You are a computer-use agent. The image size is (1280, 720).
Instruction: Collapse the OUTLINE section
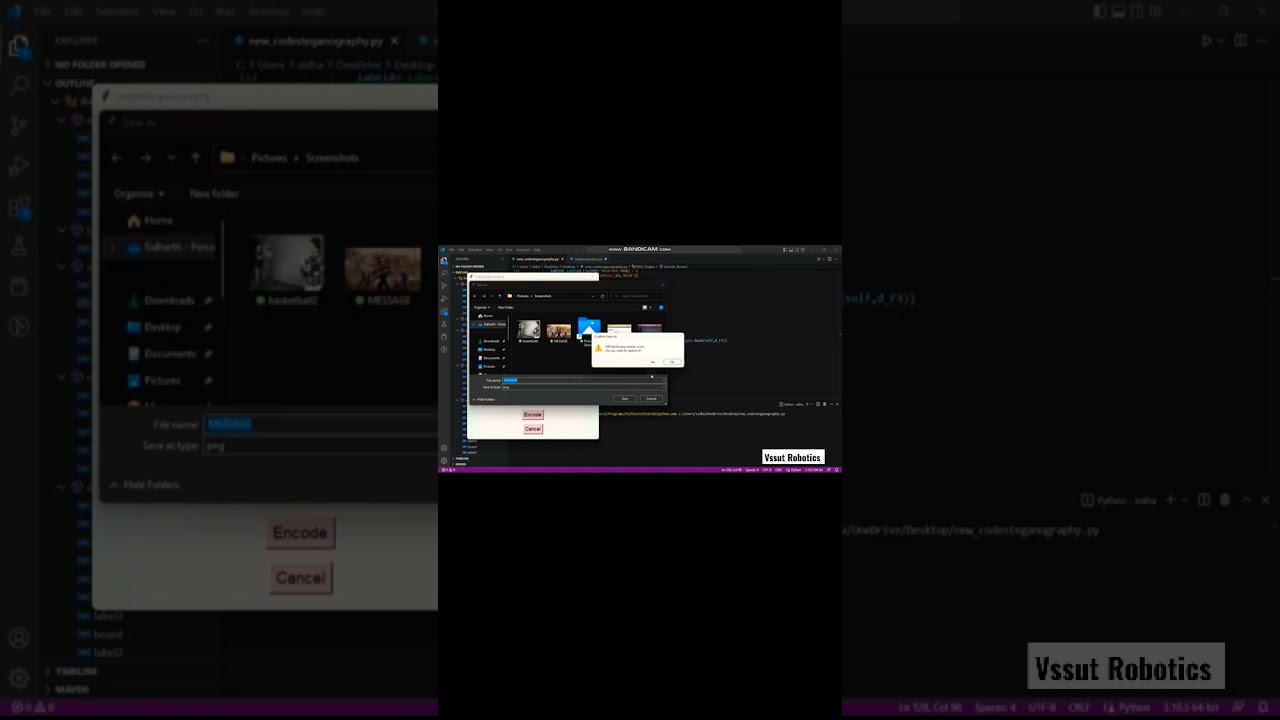point(462,271)
